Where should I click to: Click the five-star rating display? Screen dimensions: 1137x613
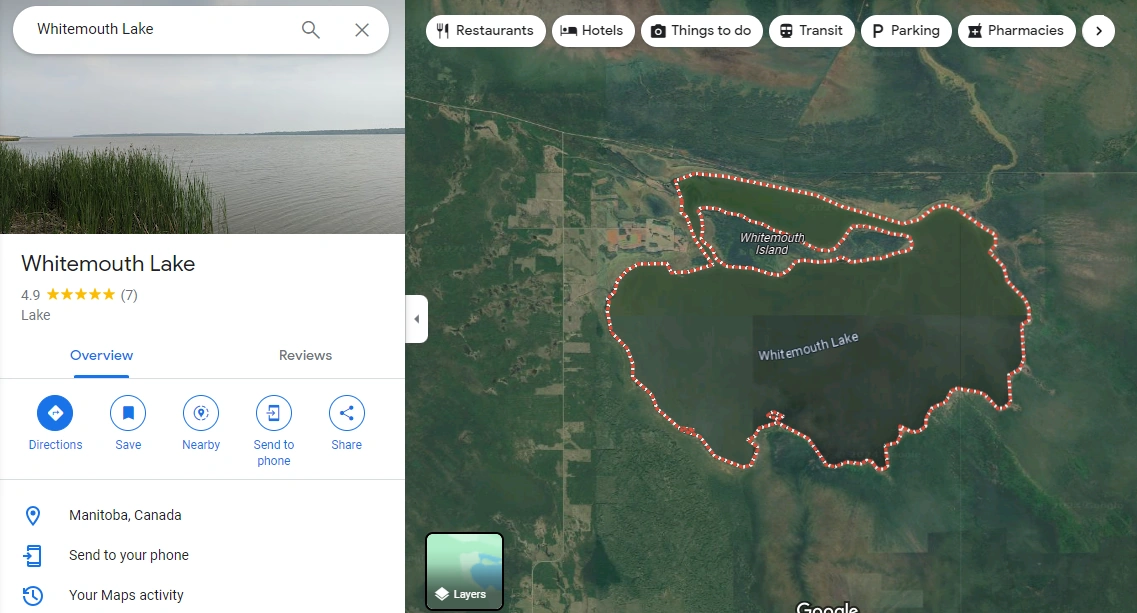point(80,294)
